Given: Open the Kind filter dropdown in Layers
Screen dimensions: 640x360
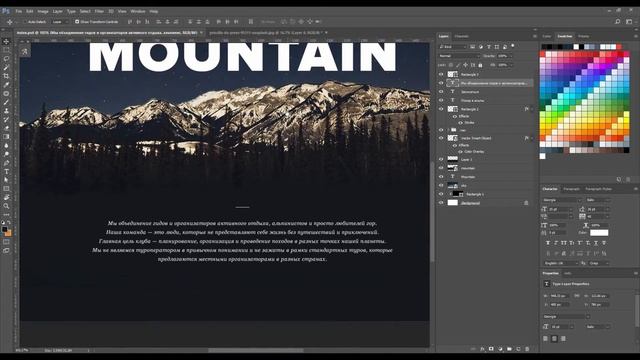Looking at the screenshot, I should click(453, 47).
